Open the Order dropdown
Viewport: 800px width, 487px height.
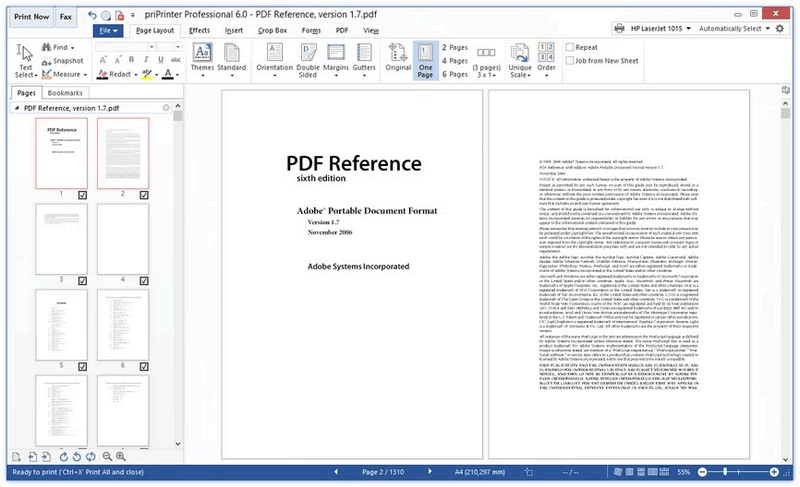[x=546, y=60]
